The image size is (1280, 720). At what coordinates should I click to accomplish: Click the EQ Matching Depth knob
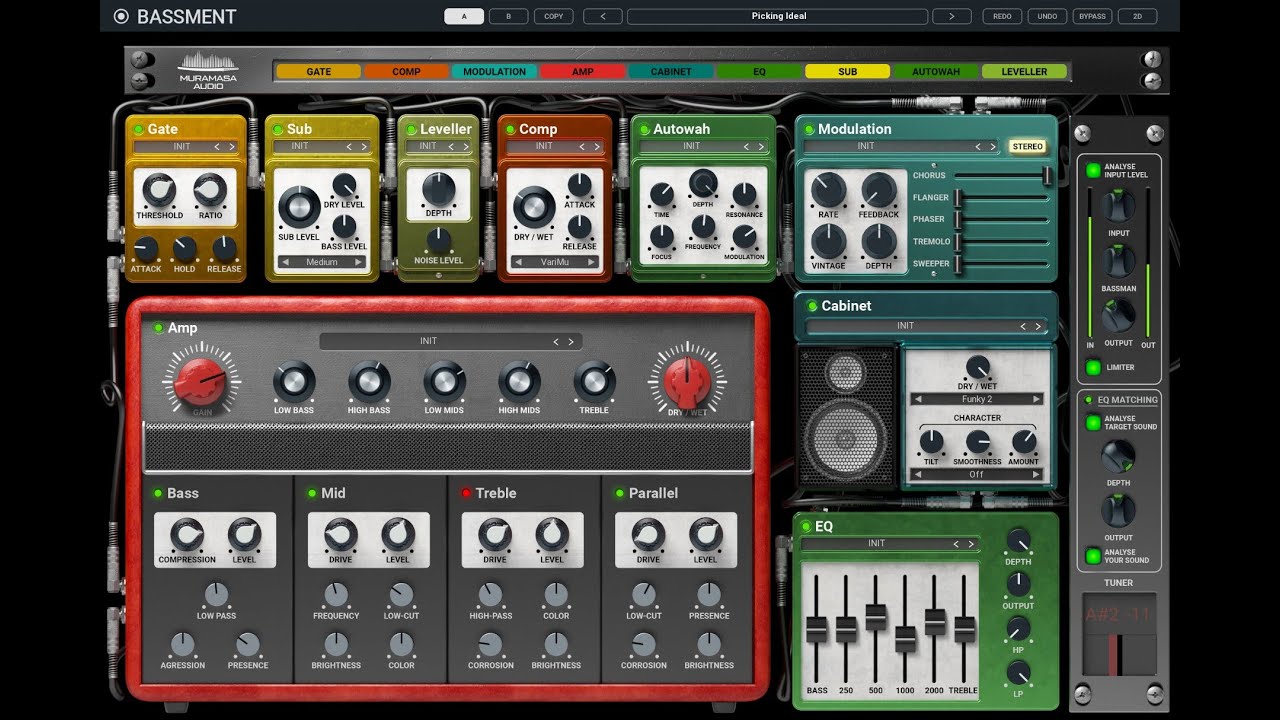pyautogui.click(x=1118, y=457)
